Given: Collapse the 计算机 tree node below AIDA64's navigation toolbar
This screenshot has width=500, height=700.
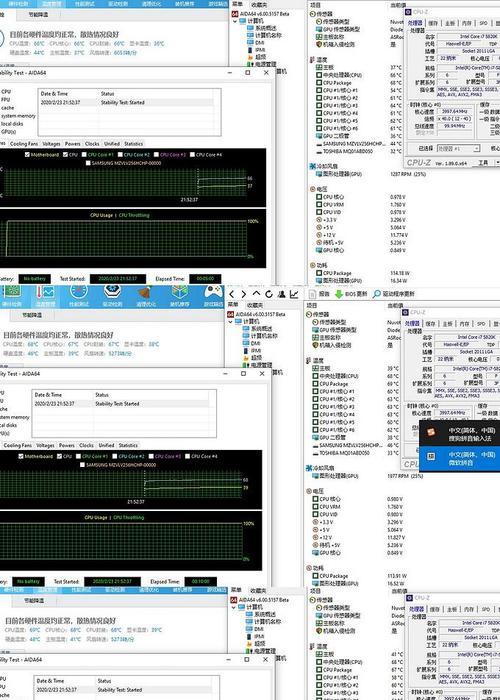Looking at the screenshot, I should [230, 321].
